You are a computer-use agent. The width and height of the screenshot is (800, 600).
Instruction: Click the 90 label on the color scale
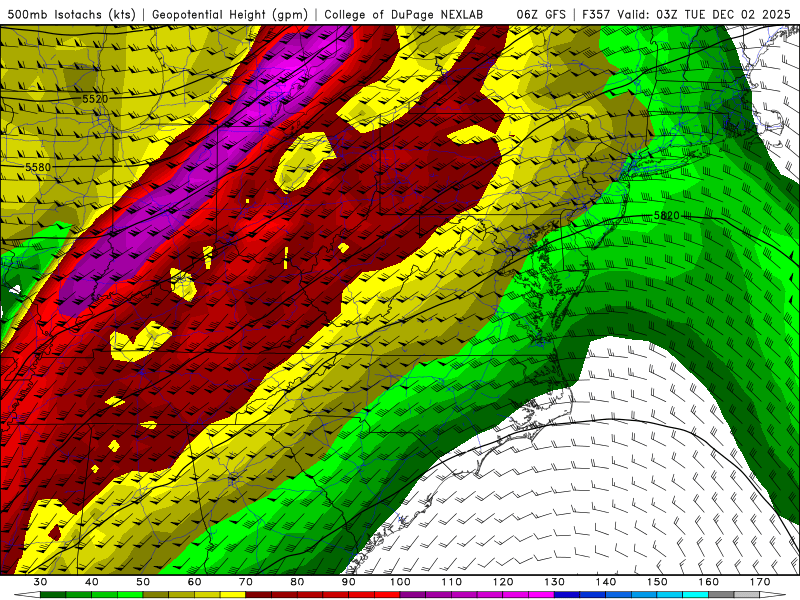(349, 582)
